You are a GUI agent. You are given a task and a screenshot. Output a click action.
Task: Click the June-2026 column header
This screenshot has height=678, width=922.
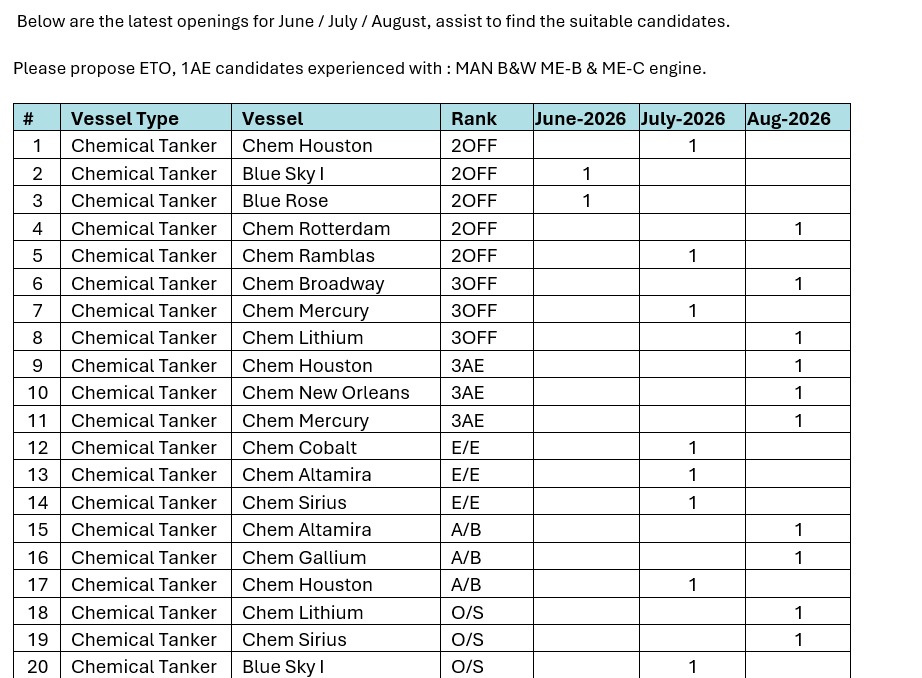pyautogui.click(x=586, y=118)
